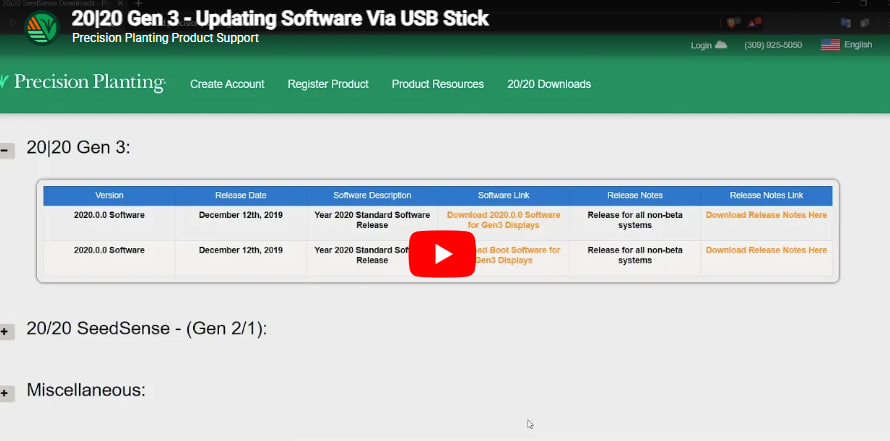Click the Release Date column header

pos(241,195)
